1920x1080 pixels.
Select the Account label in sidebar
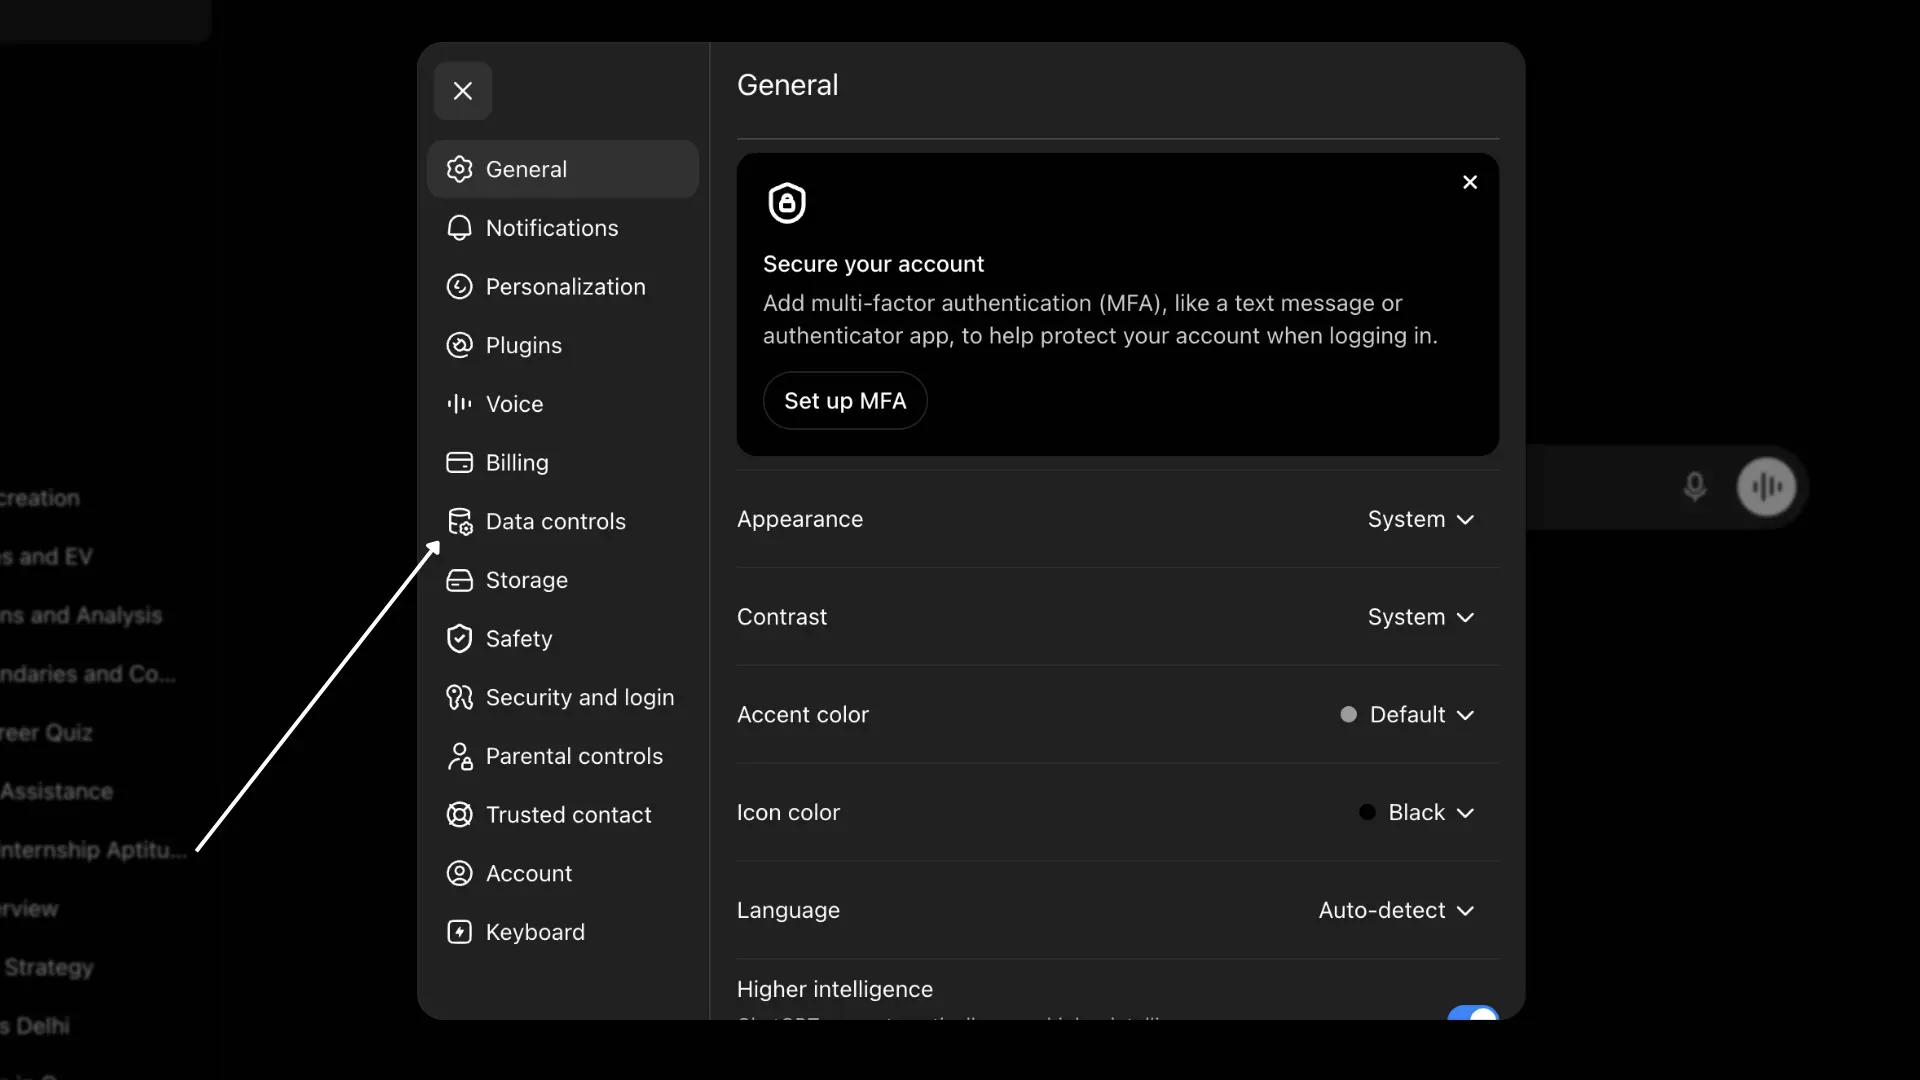coord(529,873)
